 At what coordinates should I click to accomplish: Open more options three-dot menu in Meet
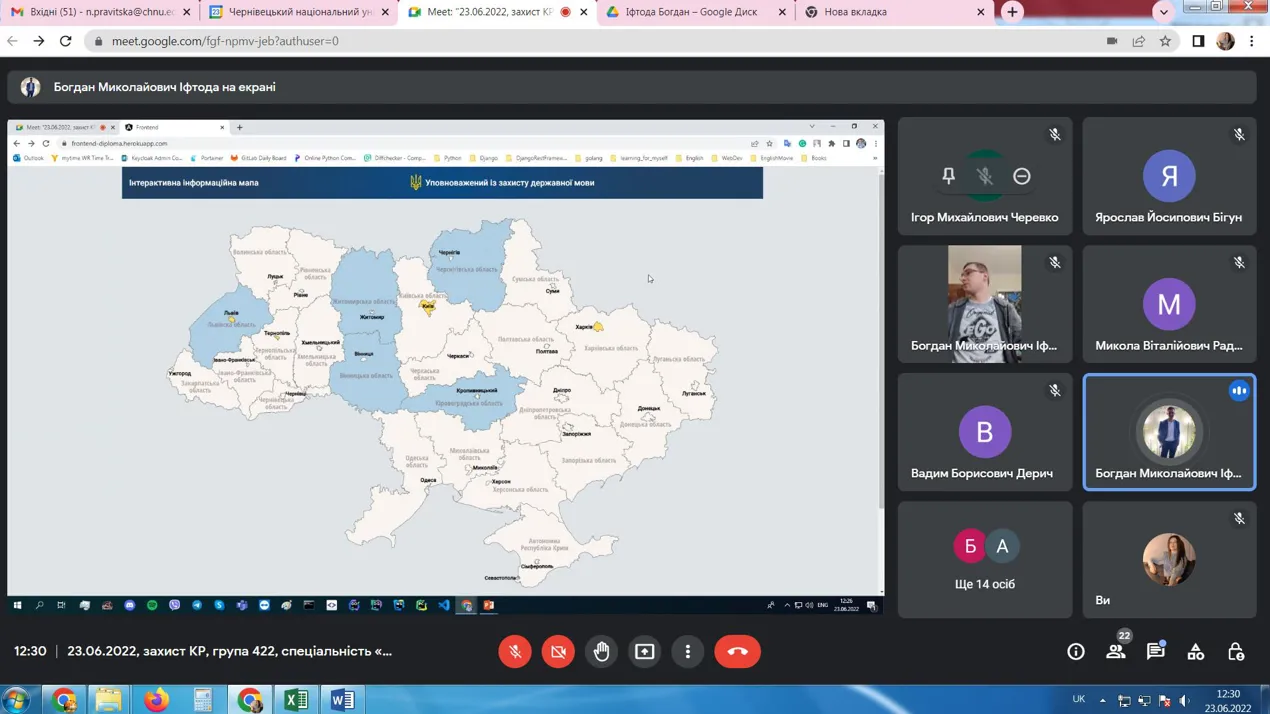click(688, 652)
